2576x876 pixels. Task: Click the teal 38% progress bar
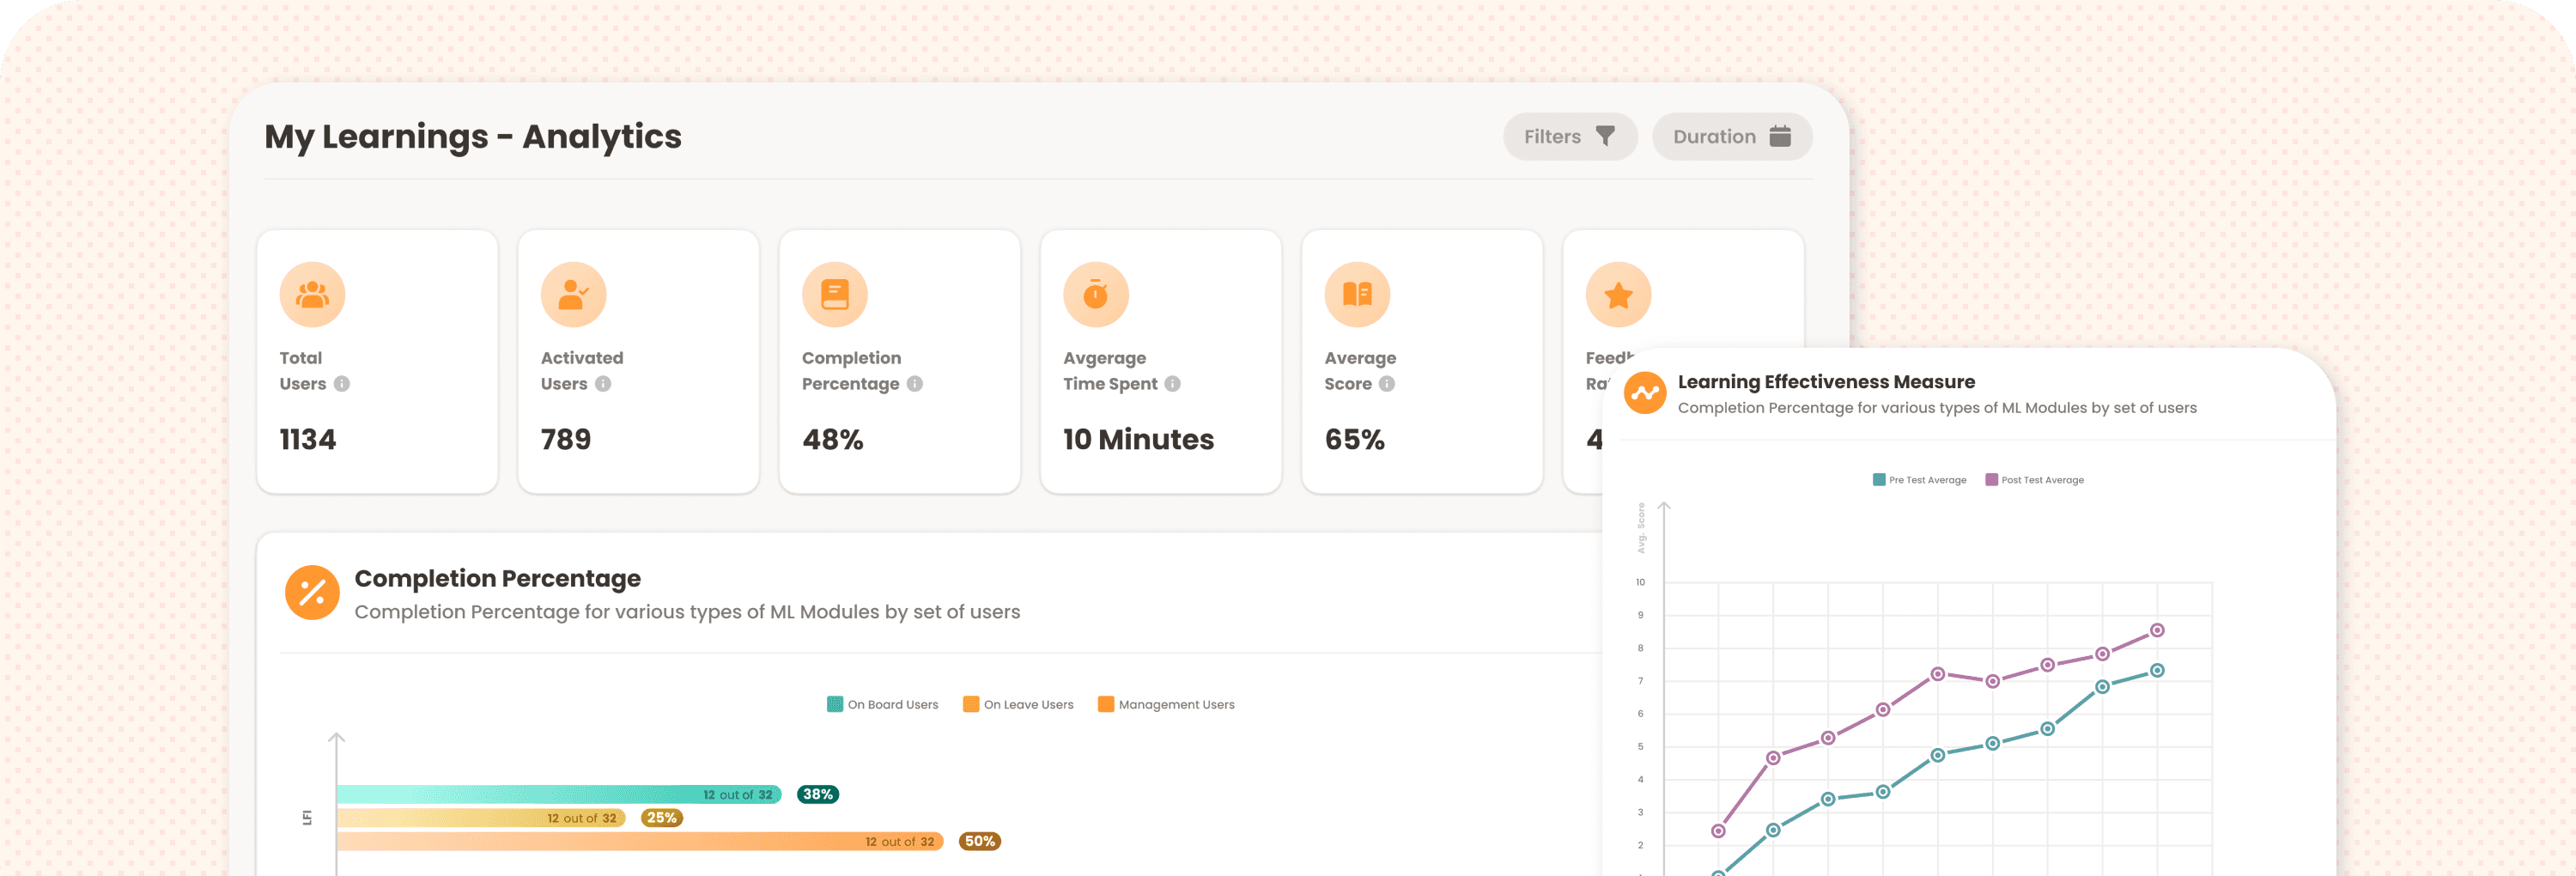[559, 795]
